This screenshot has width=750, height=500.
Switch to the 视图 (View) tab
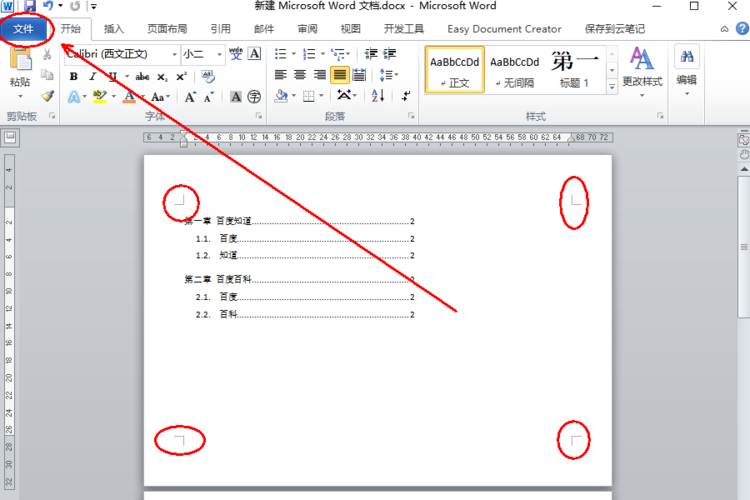click(x=350, y=29)
